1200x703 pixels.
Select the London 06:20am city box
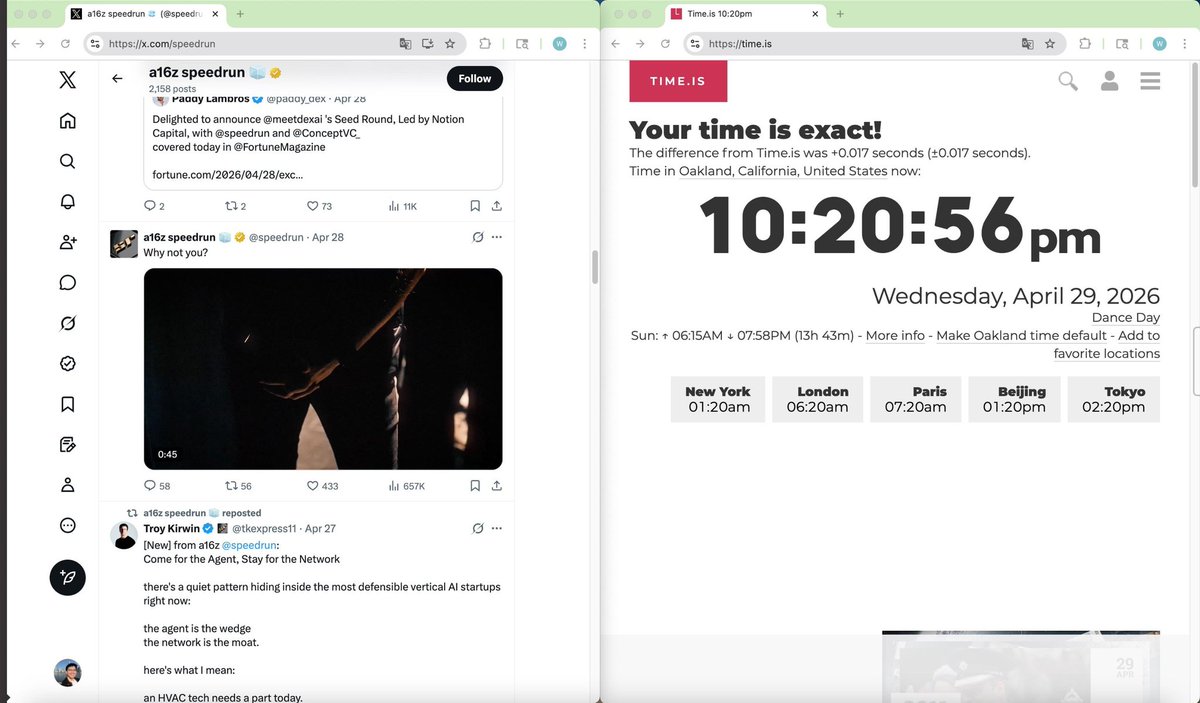point(817,399)
